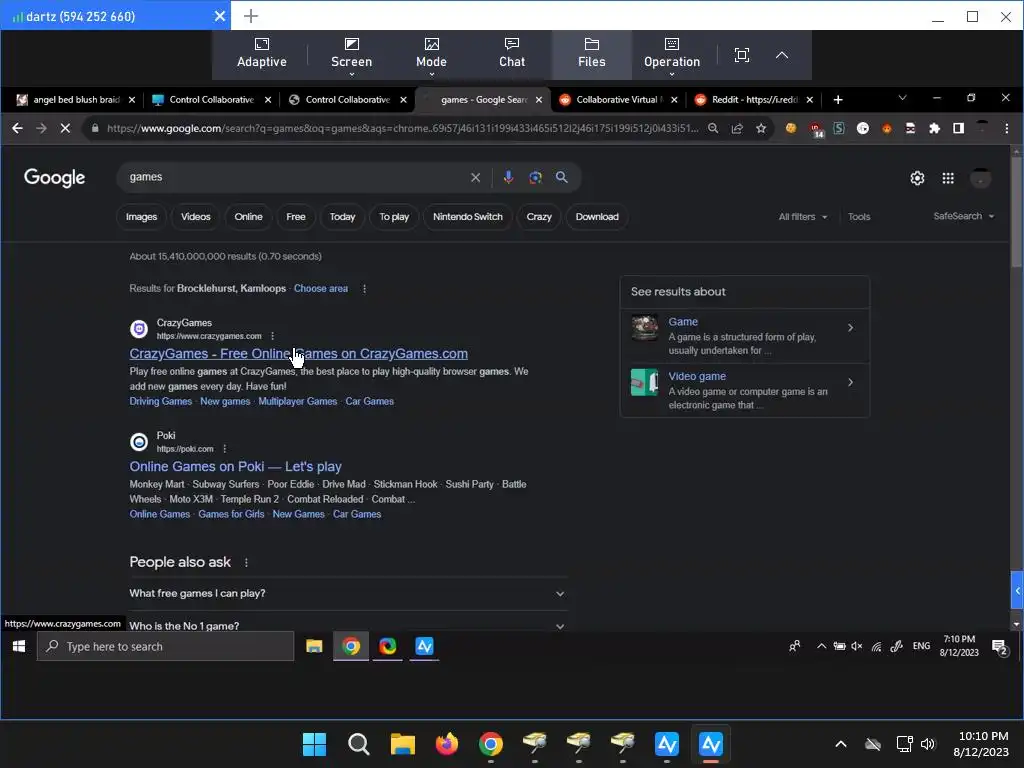Click Choose area link
Screen dimensions: 1024x768
(321, 288)
